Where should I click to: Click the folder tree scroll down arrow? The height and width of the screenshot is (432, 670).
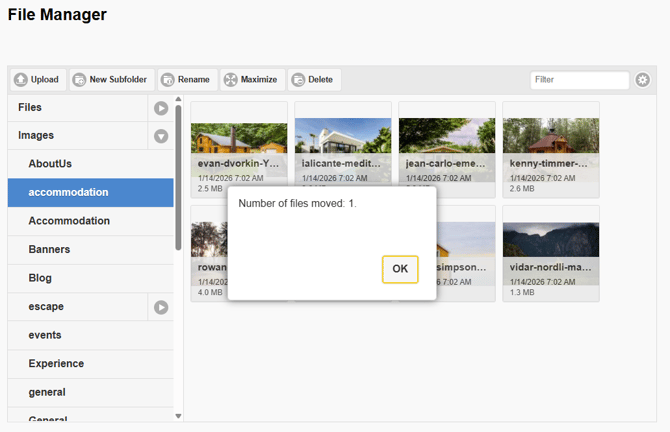pos(179,416)
